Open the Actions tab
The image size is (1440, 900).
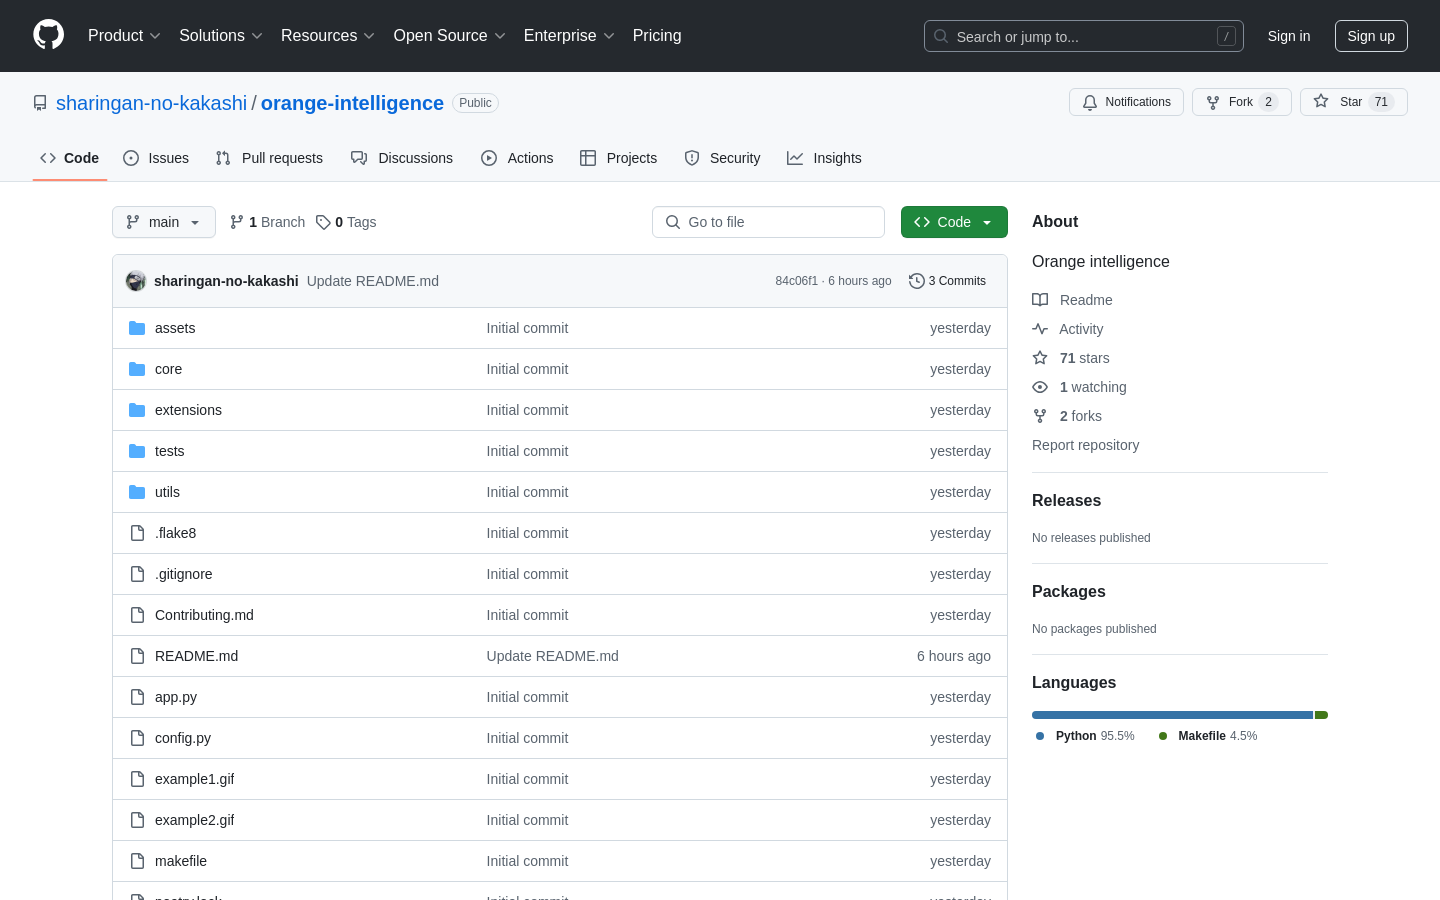point(517,158)
